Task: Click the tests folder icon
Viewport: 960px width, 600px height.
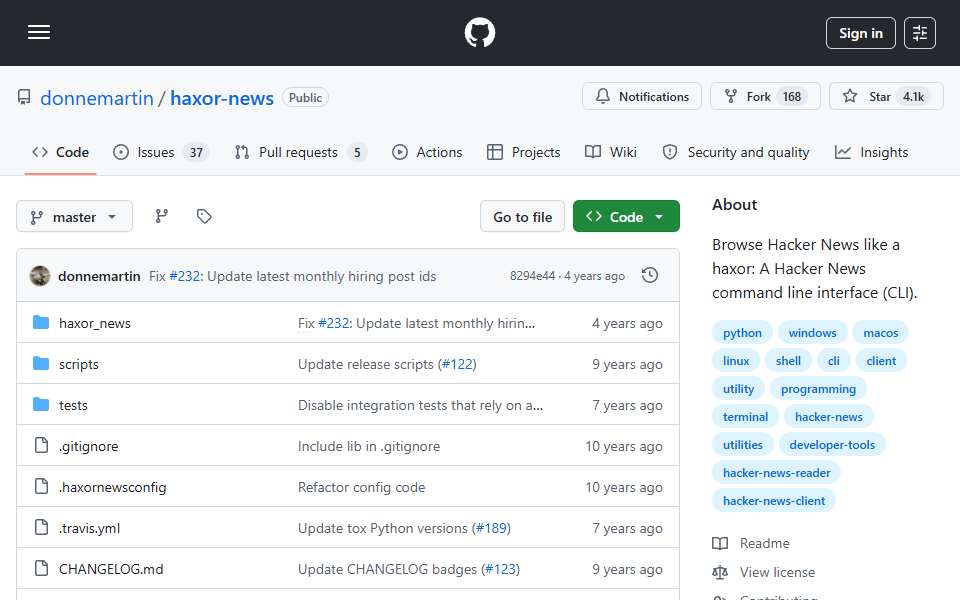Action: click(41, 405)
